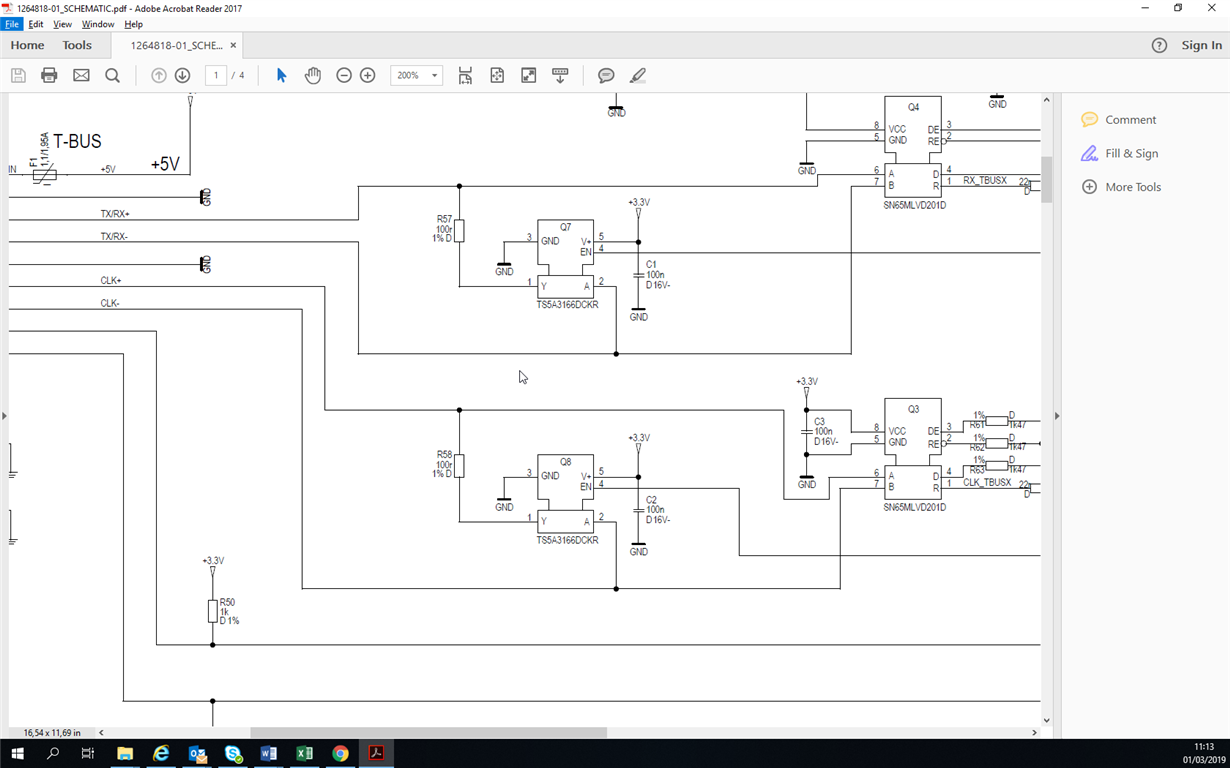1230x768 pixels.
Task: Switch to the Tools tab
Action: click(x=77, y=45)
